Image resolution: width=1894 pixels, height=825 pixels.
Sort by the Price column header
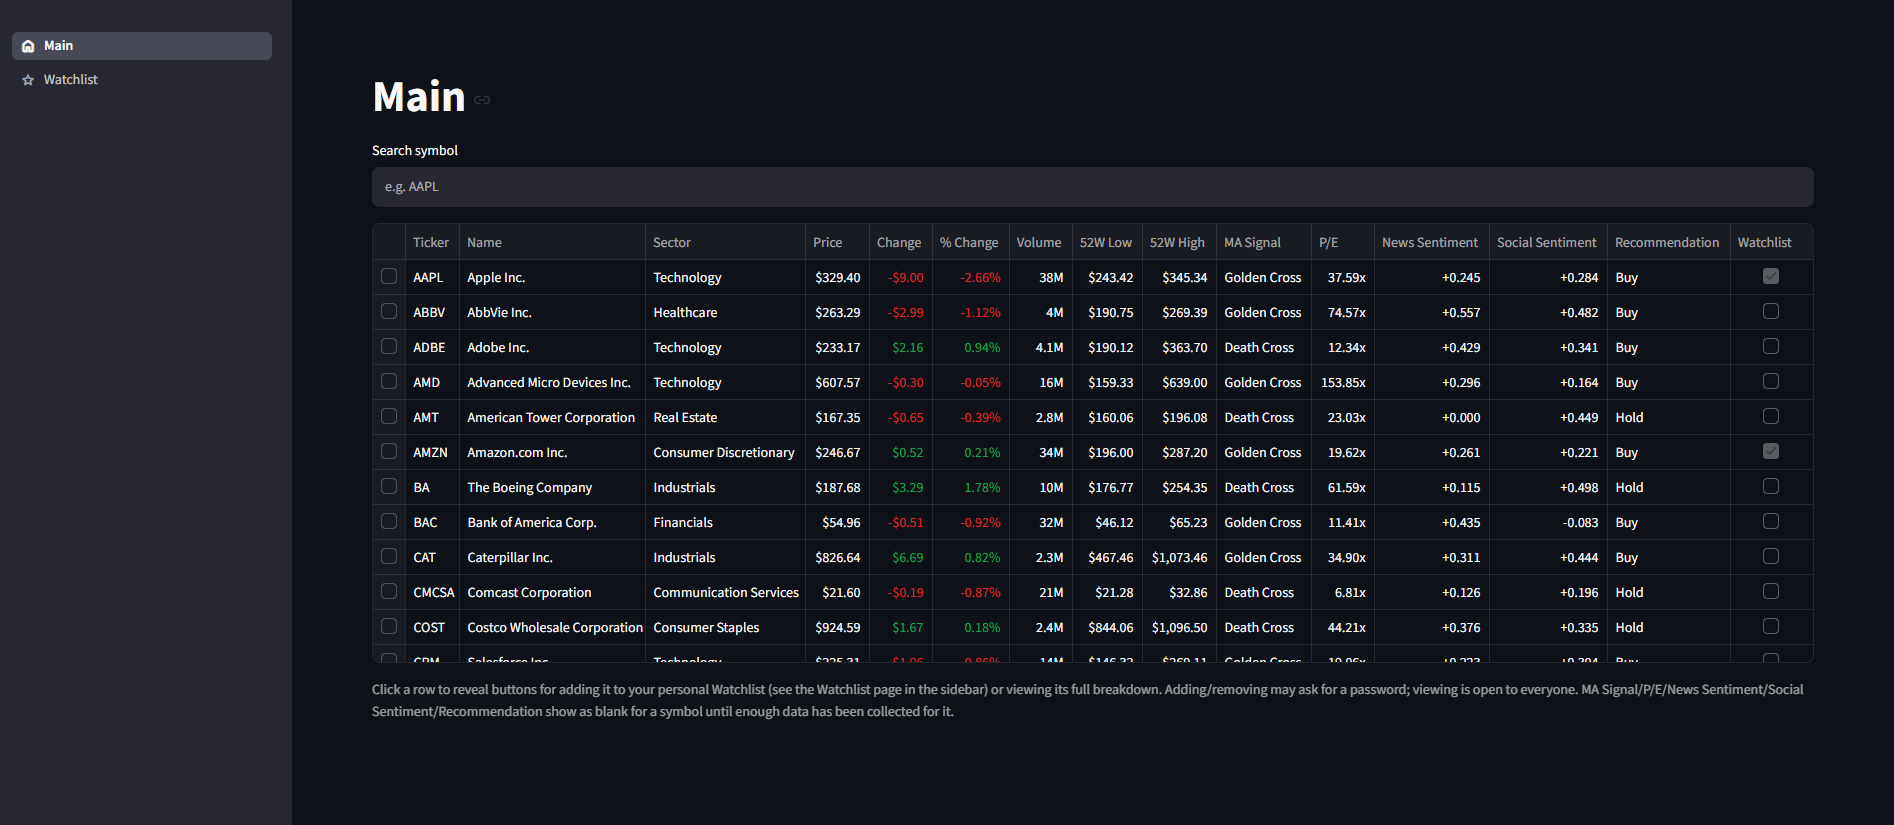pyautogui.click(x=837, y=242)
